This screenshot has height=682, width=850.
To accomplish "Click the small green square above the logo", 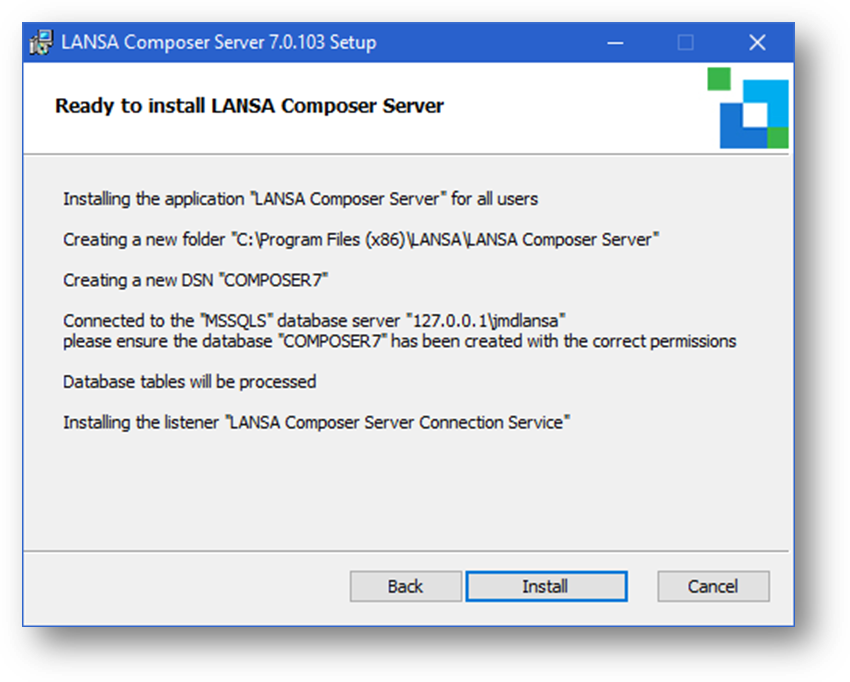I will [x=719, y=79].
